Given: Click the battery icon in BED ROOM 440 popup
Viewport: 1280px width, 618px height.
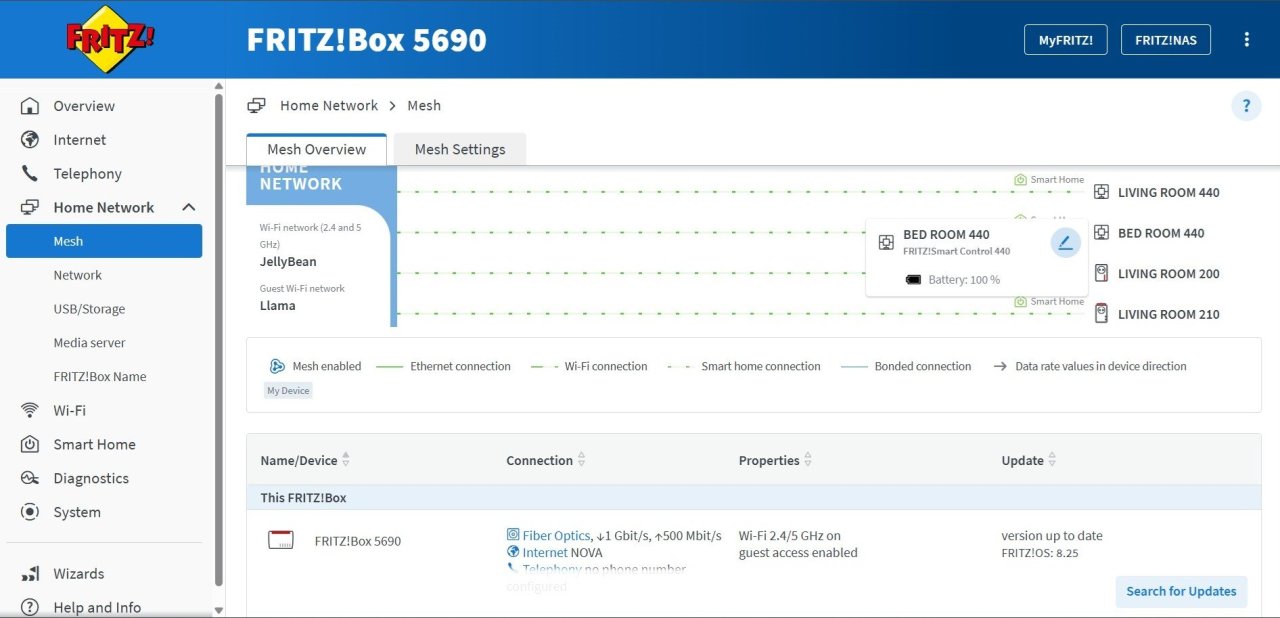Looking at the screenshot, I should 913,280.
